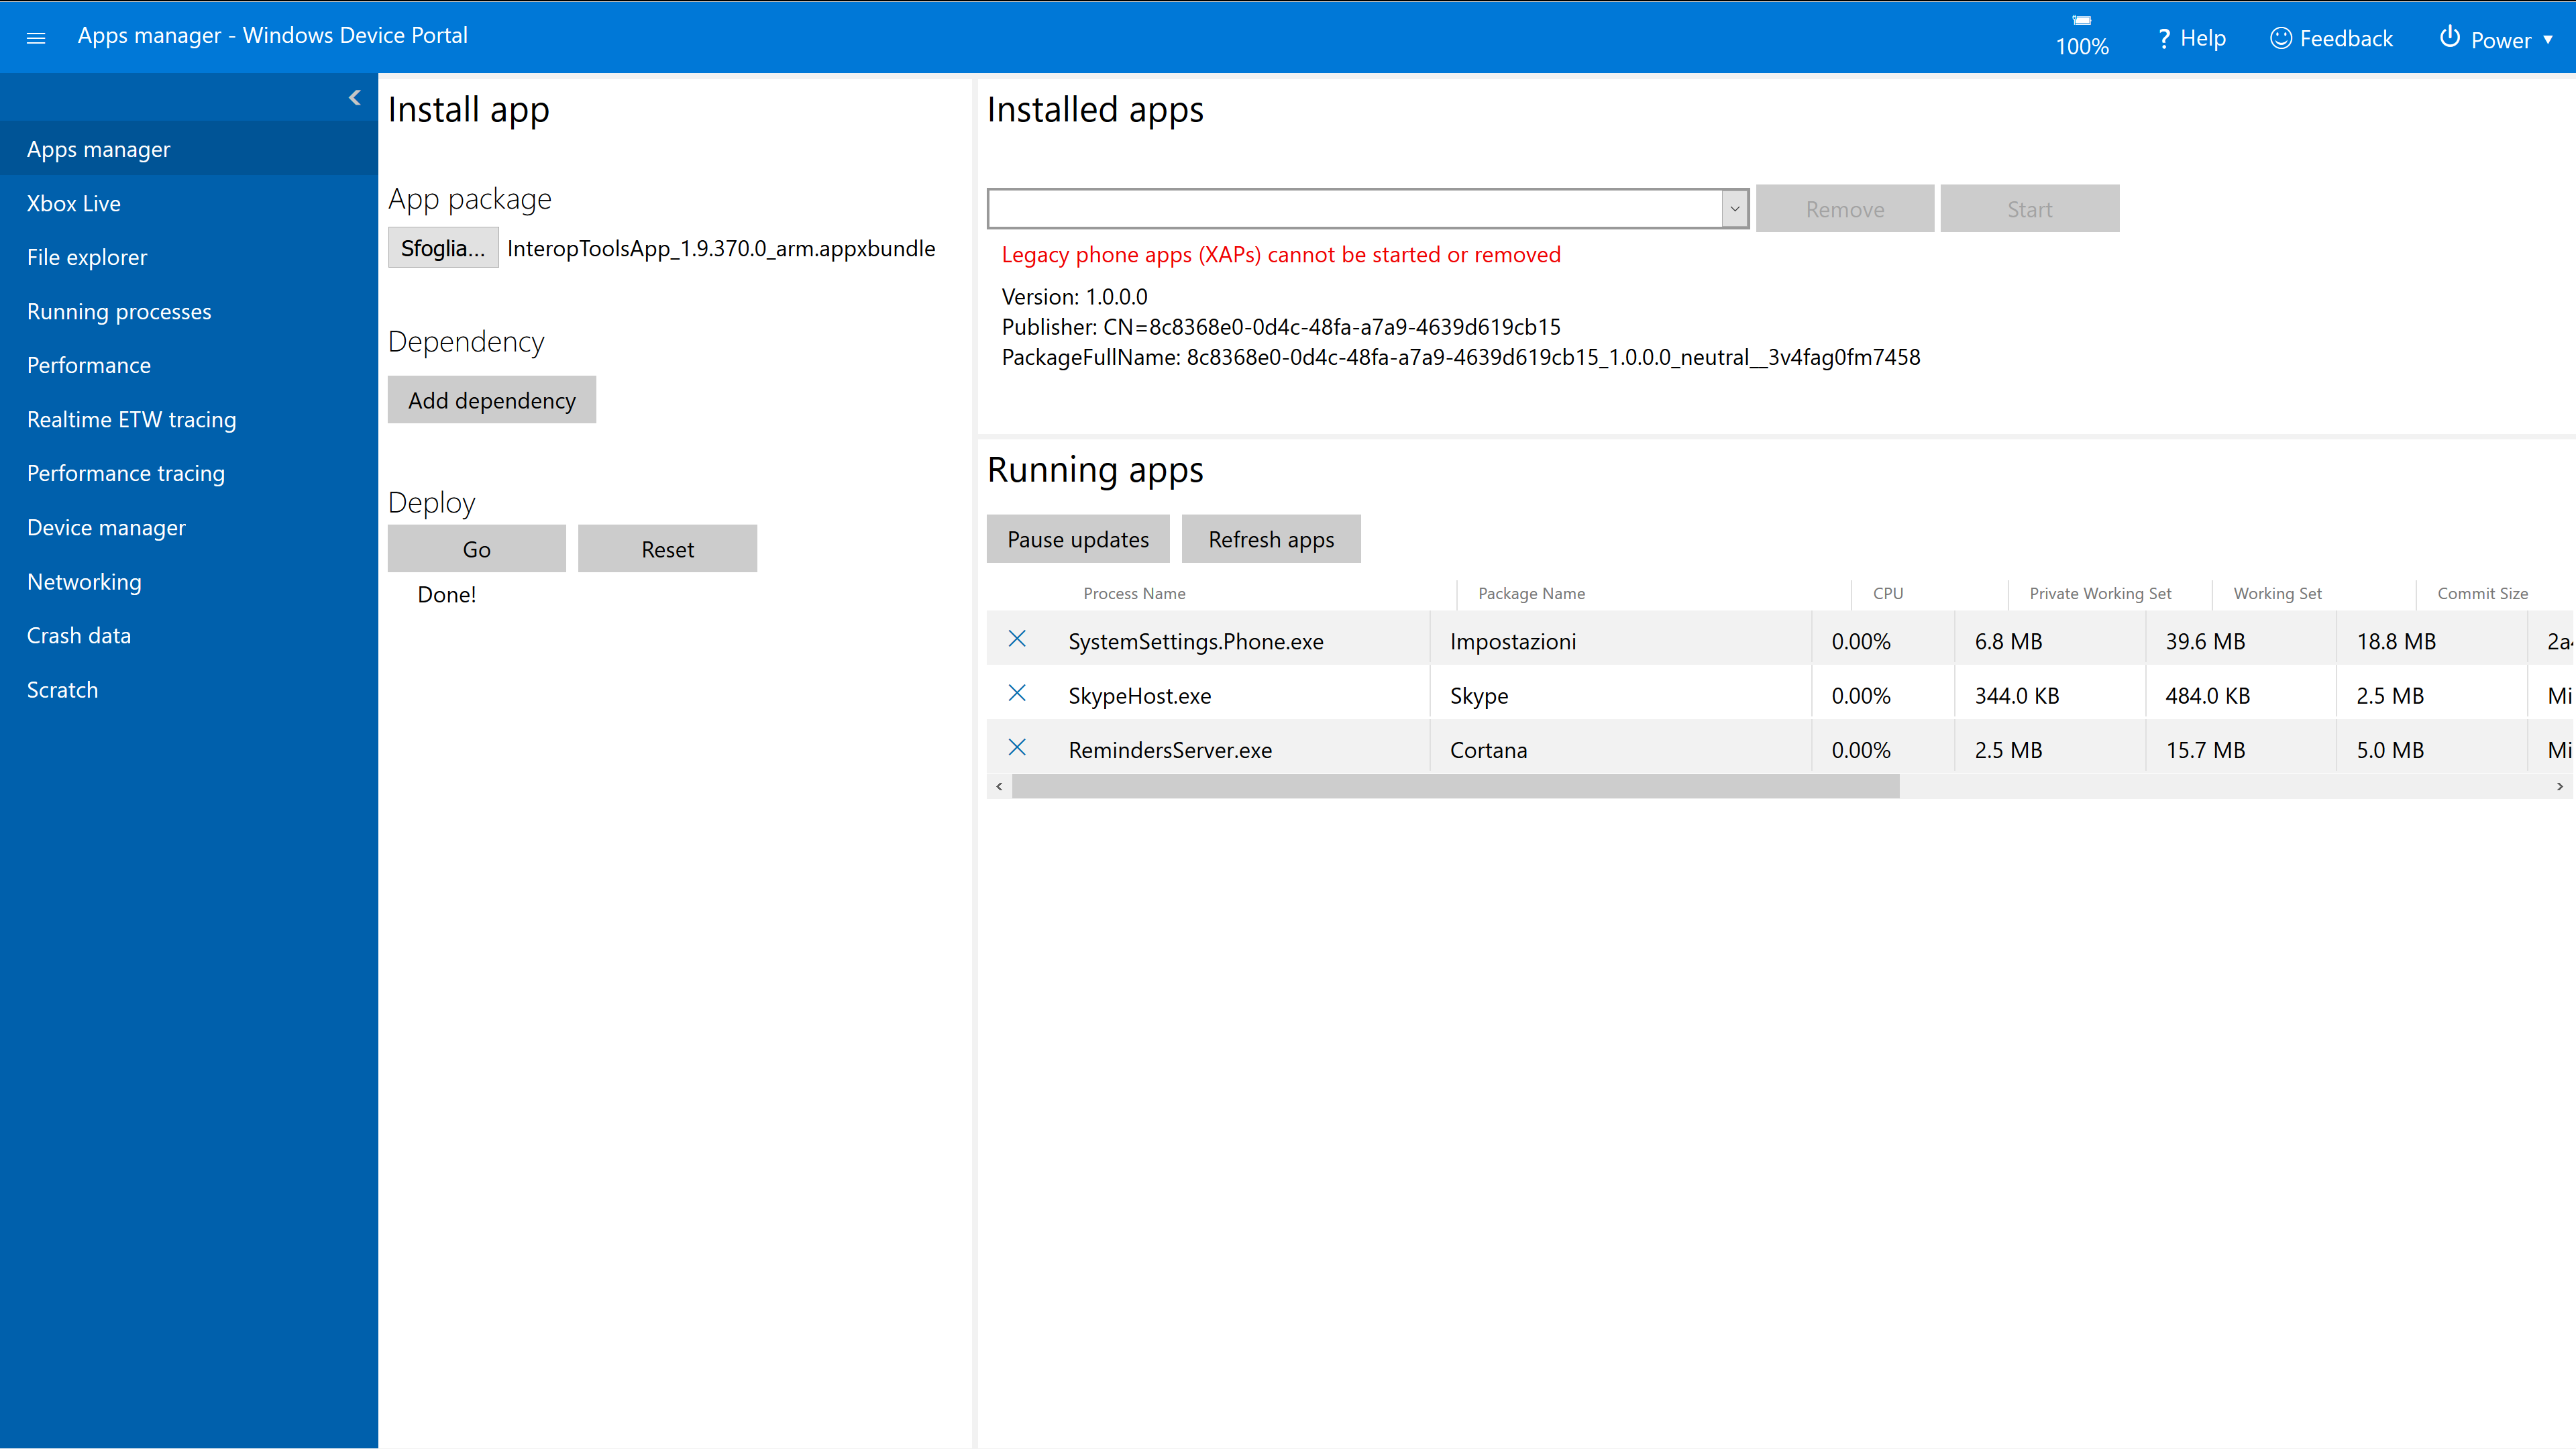Click the installed apps dropdown arrow
Viewport: 2576px width, 1449px height.
point(1735,208)
